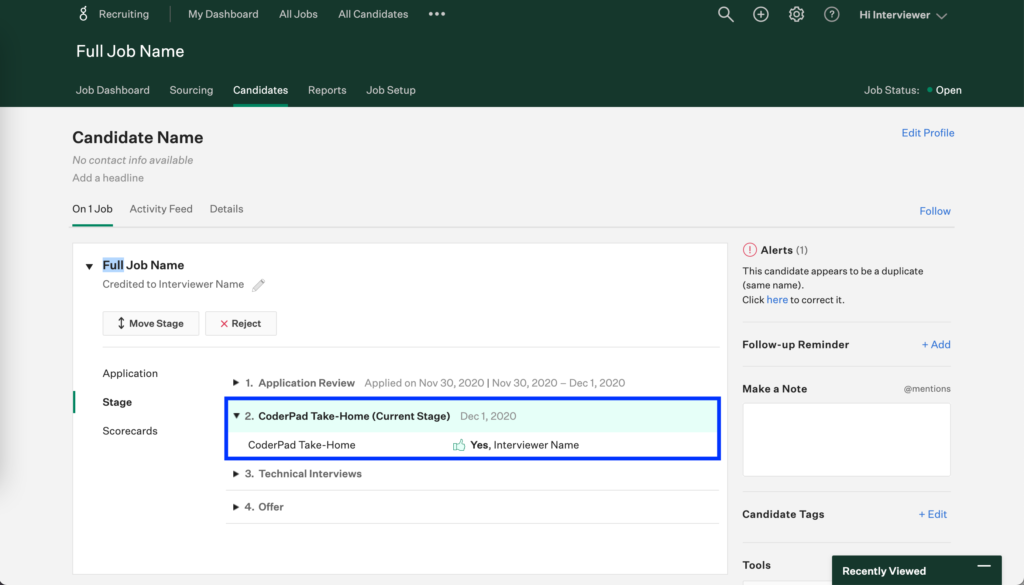Click inside the Make a Note field
The height and width of the screenshot is (585, 1024).
pyautogui.click(x=845, y=440)
